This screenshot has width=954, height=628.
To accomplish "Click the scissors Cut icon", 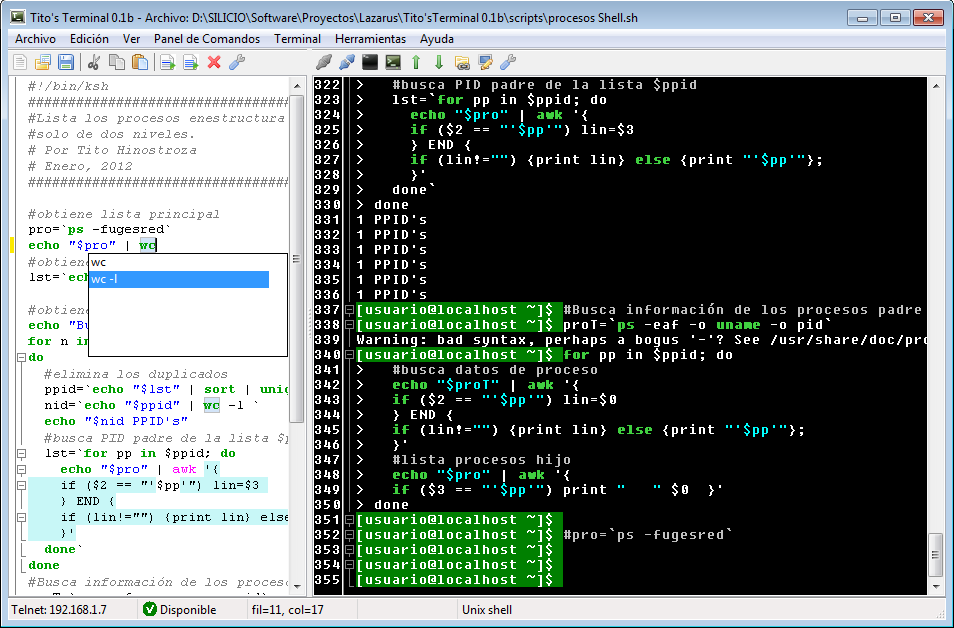I will click(x=94, y=63).
